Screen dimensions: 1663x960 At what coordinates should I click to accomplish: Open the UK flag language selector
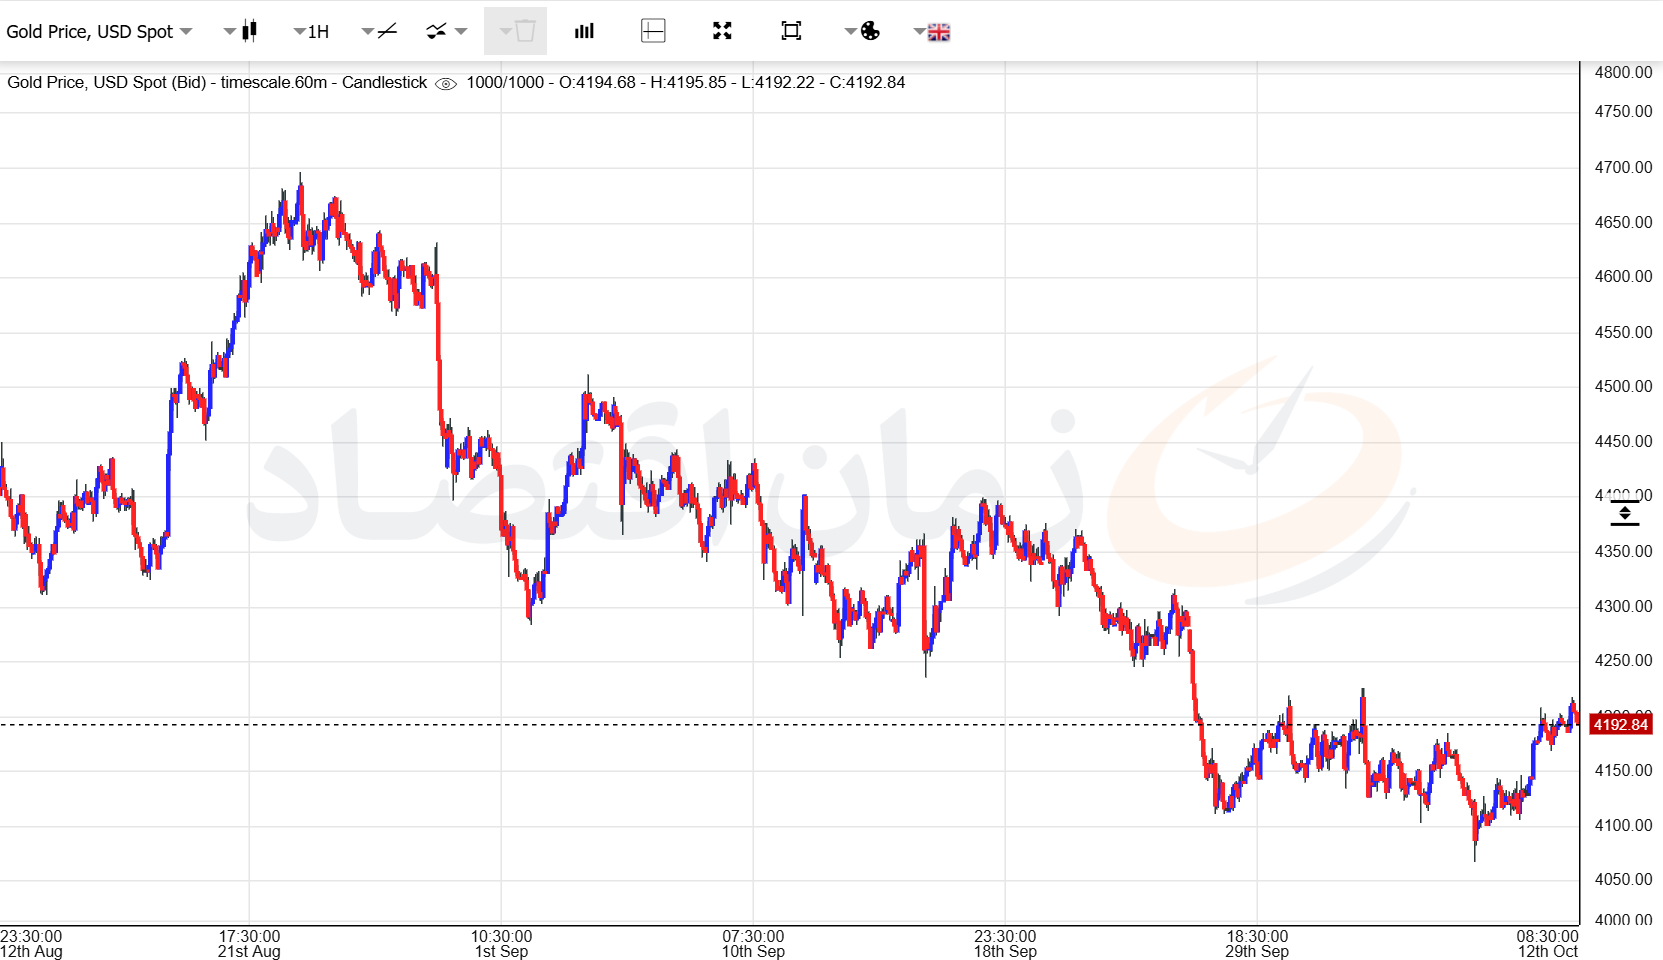pos(932,32)
